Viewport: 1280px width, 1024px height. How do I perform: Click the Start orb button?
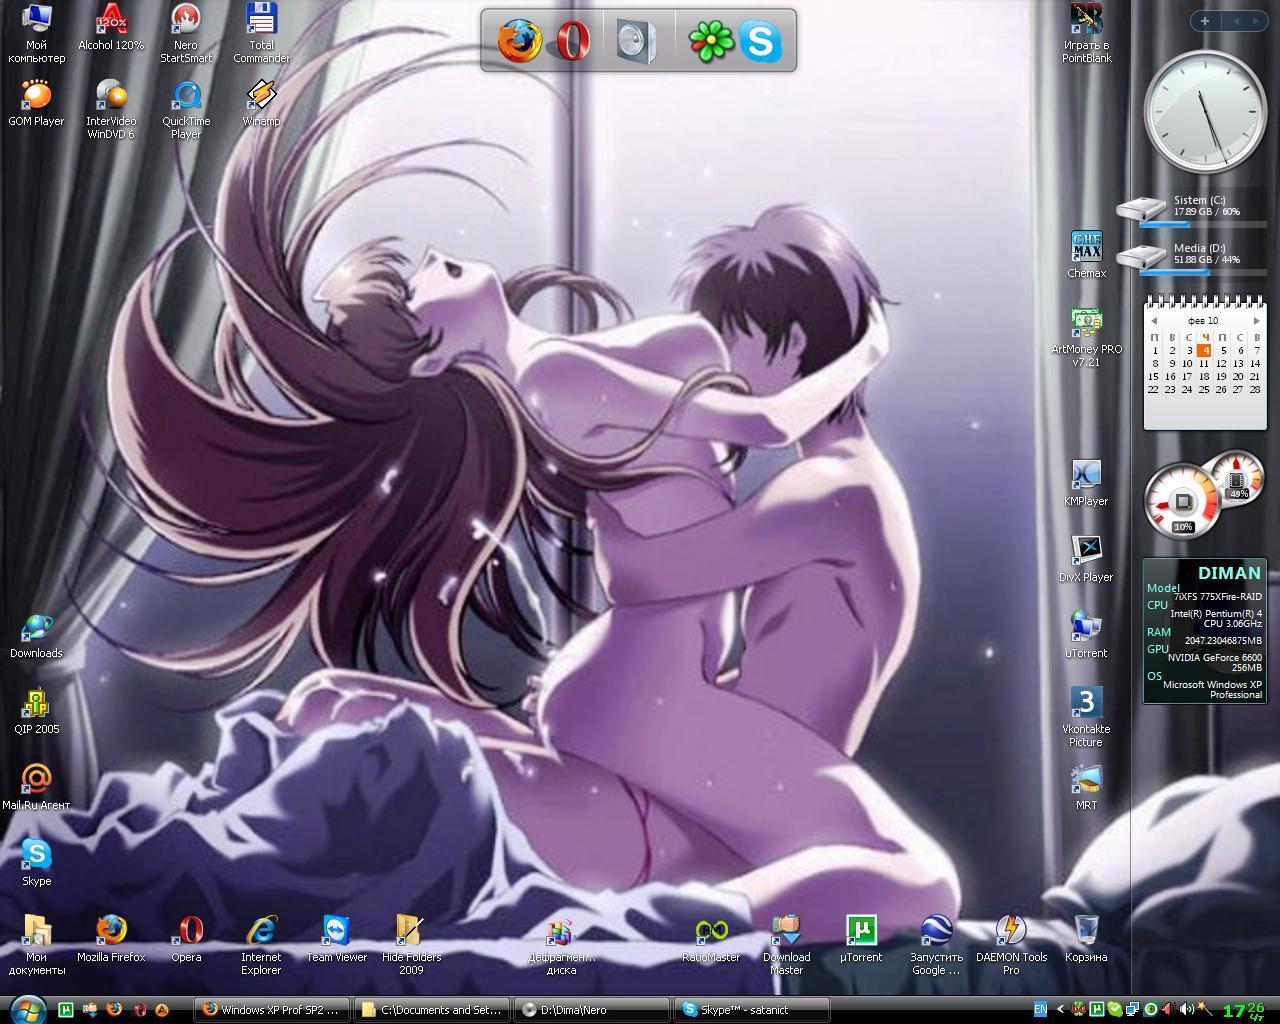click(x=27, y=1009)
